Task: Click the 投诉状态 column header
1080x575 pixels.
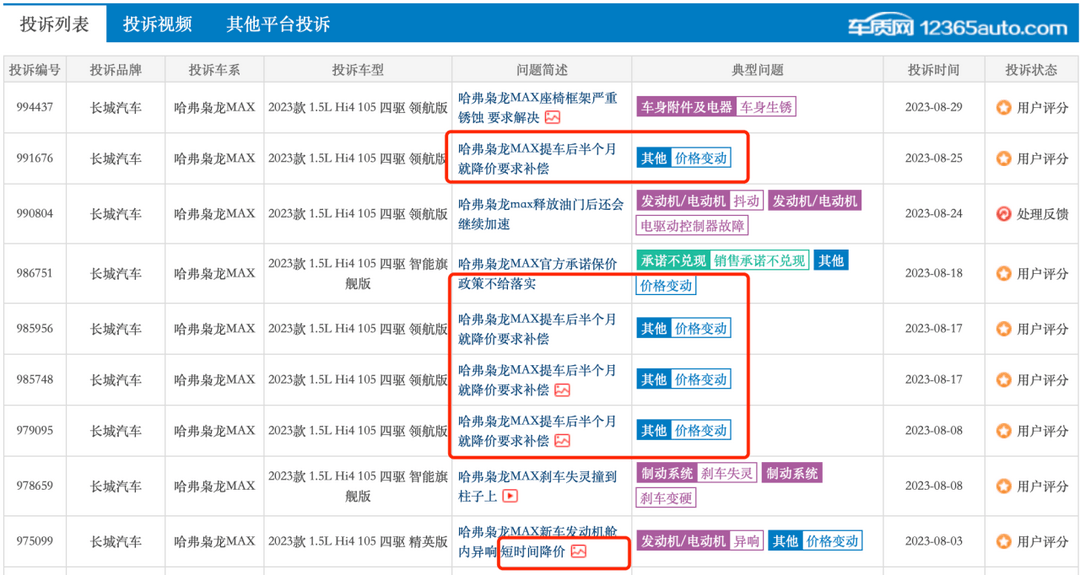Action: click(1031, 70)
